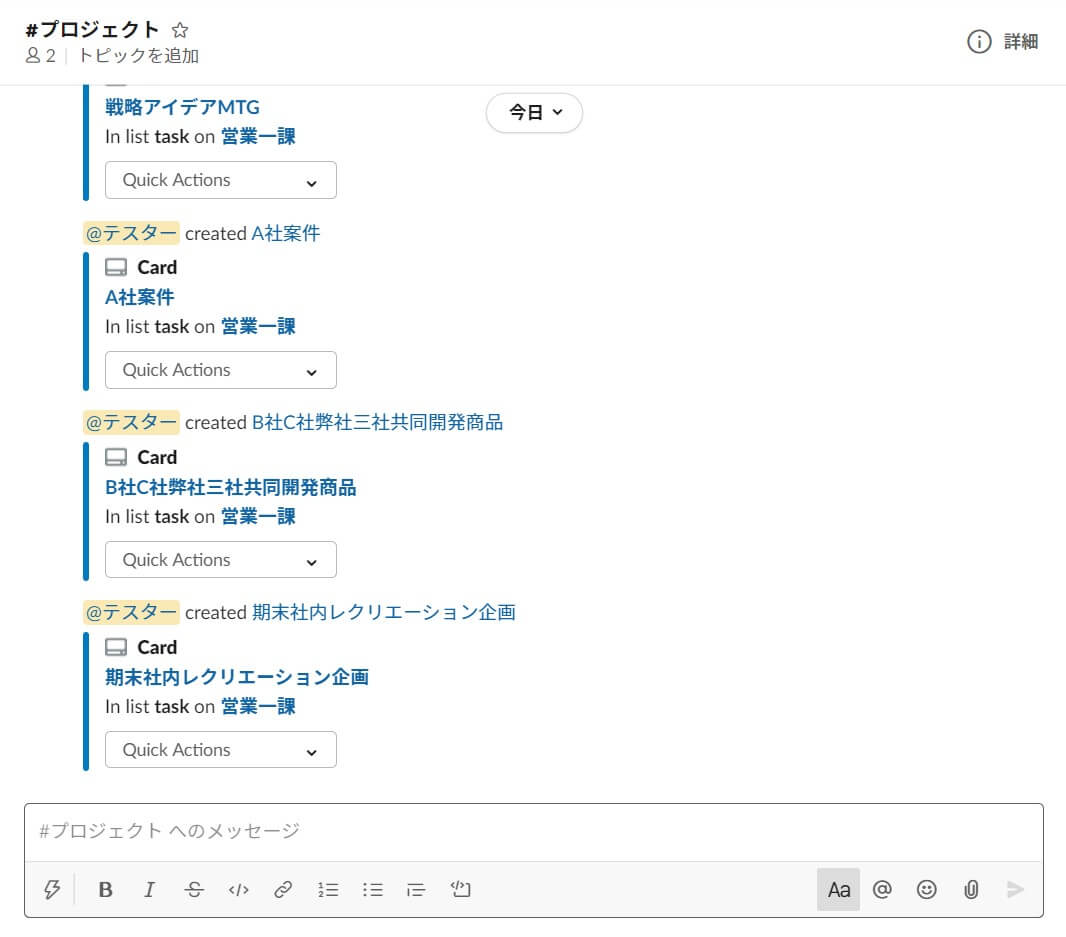The width and height of the screenshot is (1066, 937).
Task: Insert inline code formatting
Action: point(238,889)
